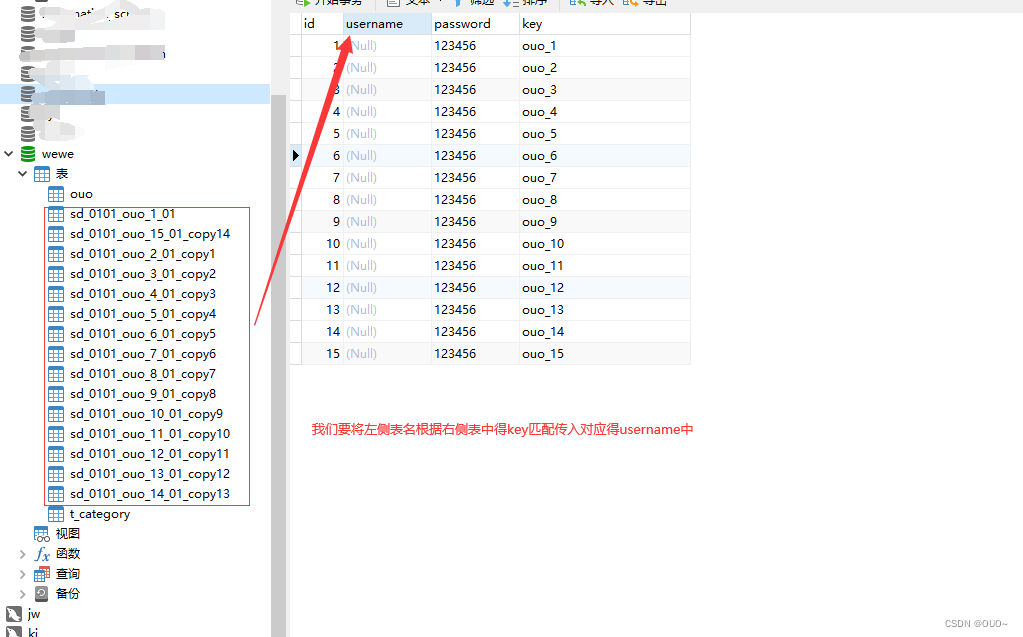Click (Null) username cell in row 4

[x=388, y=112]
